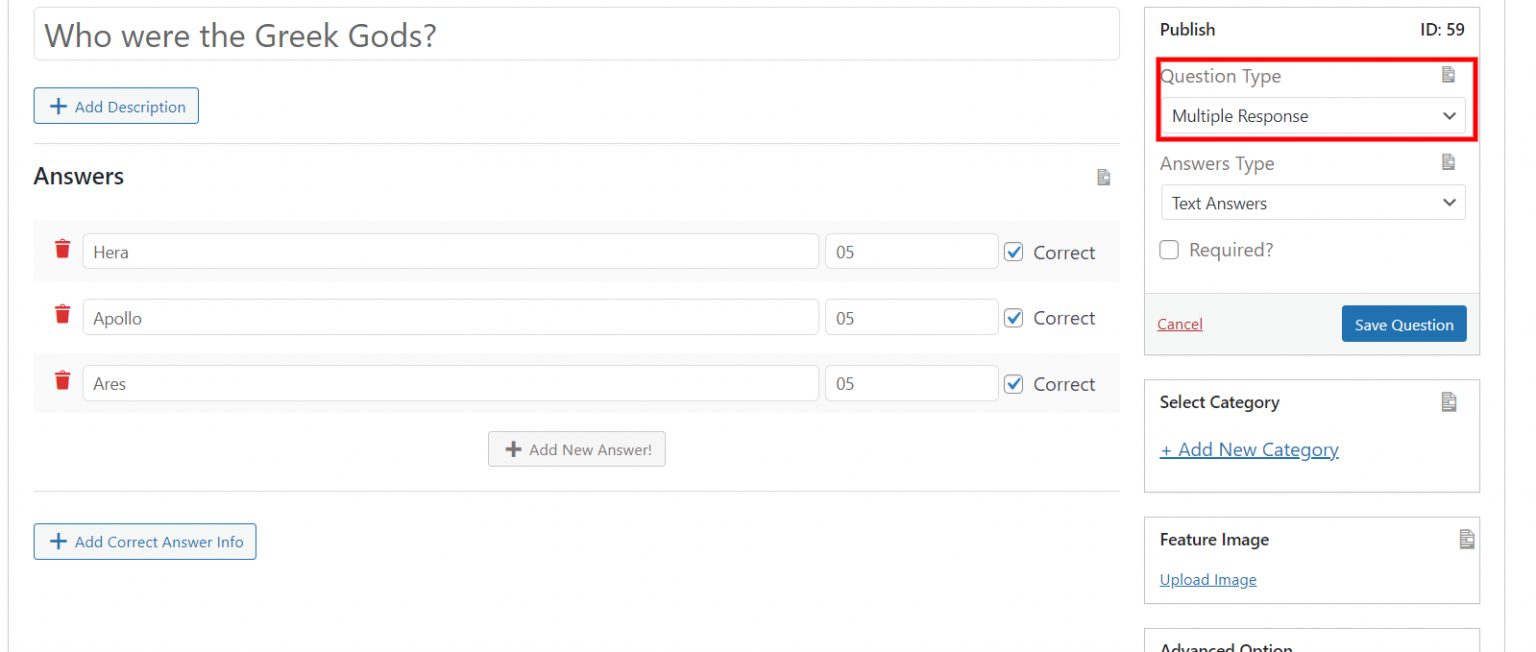
Task: Click Add New Answer button
Action: [x=576, y=449]
